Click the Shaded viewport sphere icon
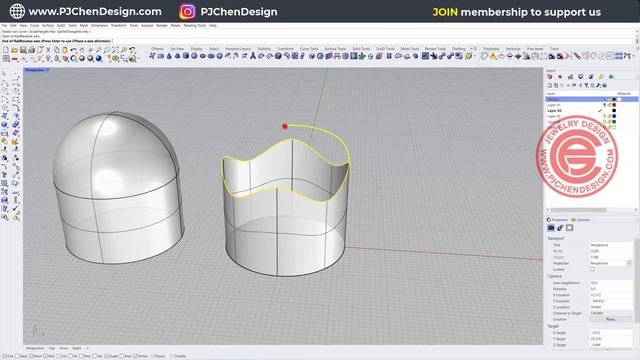This screenshot has width=640, height=360. (82, 58)
